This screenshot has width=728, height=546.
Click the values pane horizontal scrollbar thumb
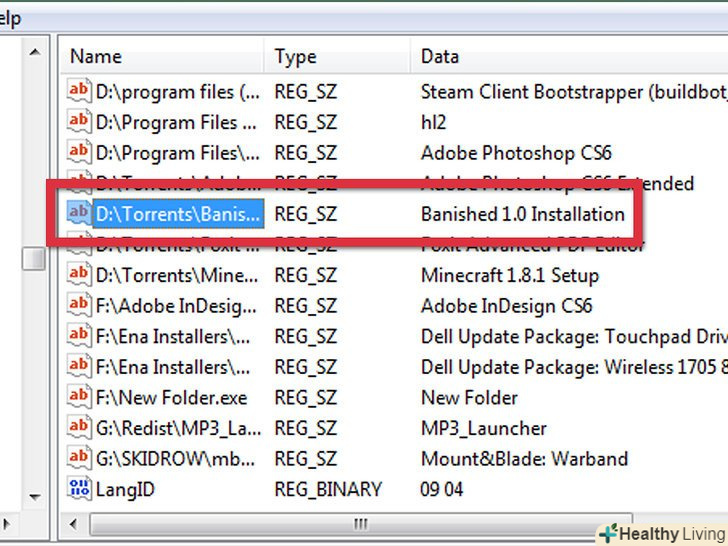point(361,525)
